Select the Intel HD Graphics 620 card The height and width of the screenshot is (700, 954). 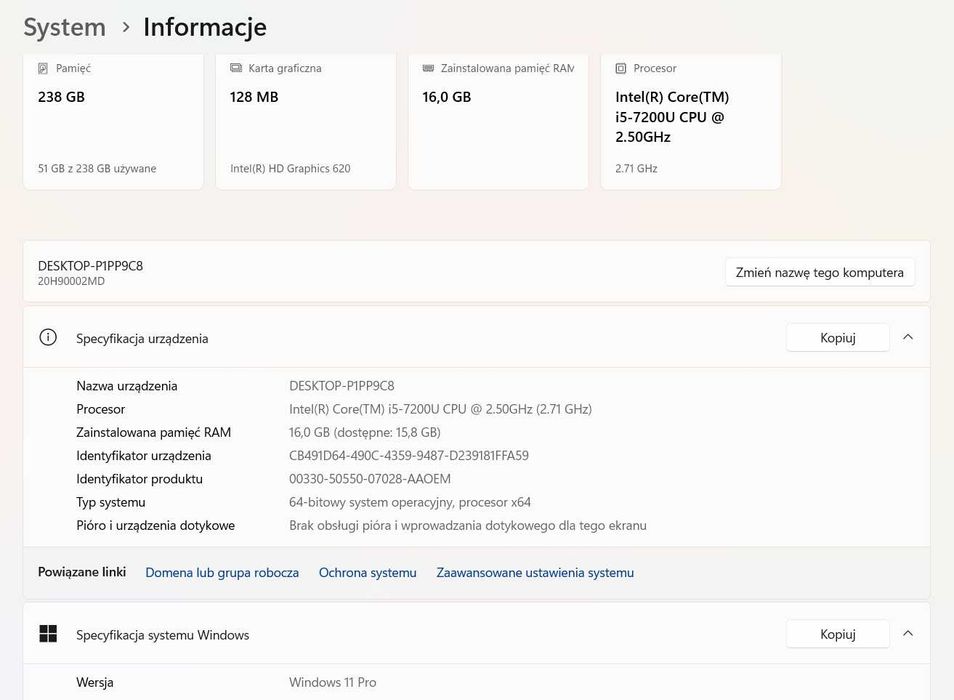tap(305, 120)
